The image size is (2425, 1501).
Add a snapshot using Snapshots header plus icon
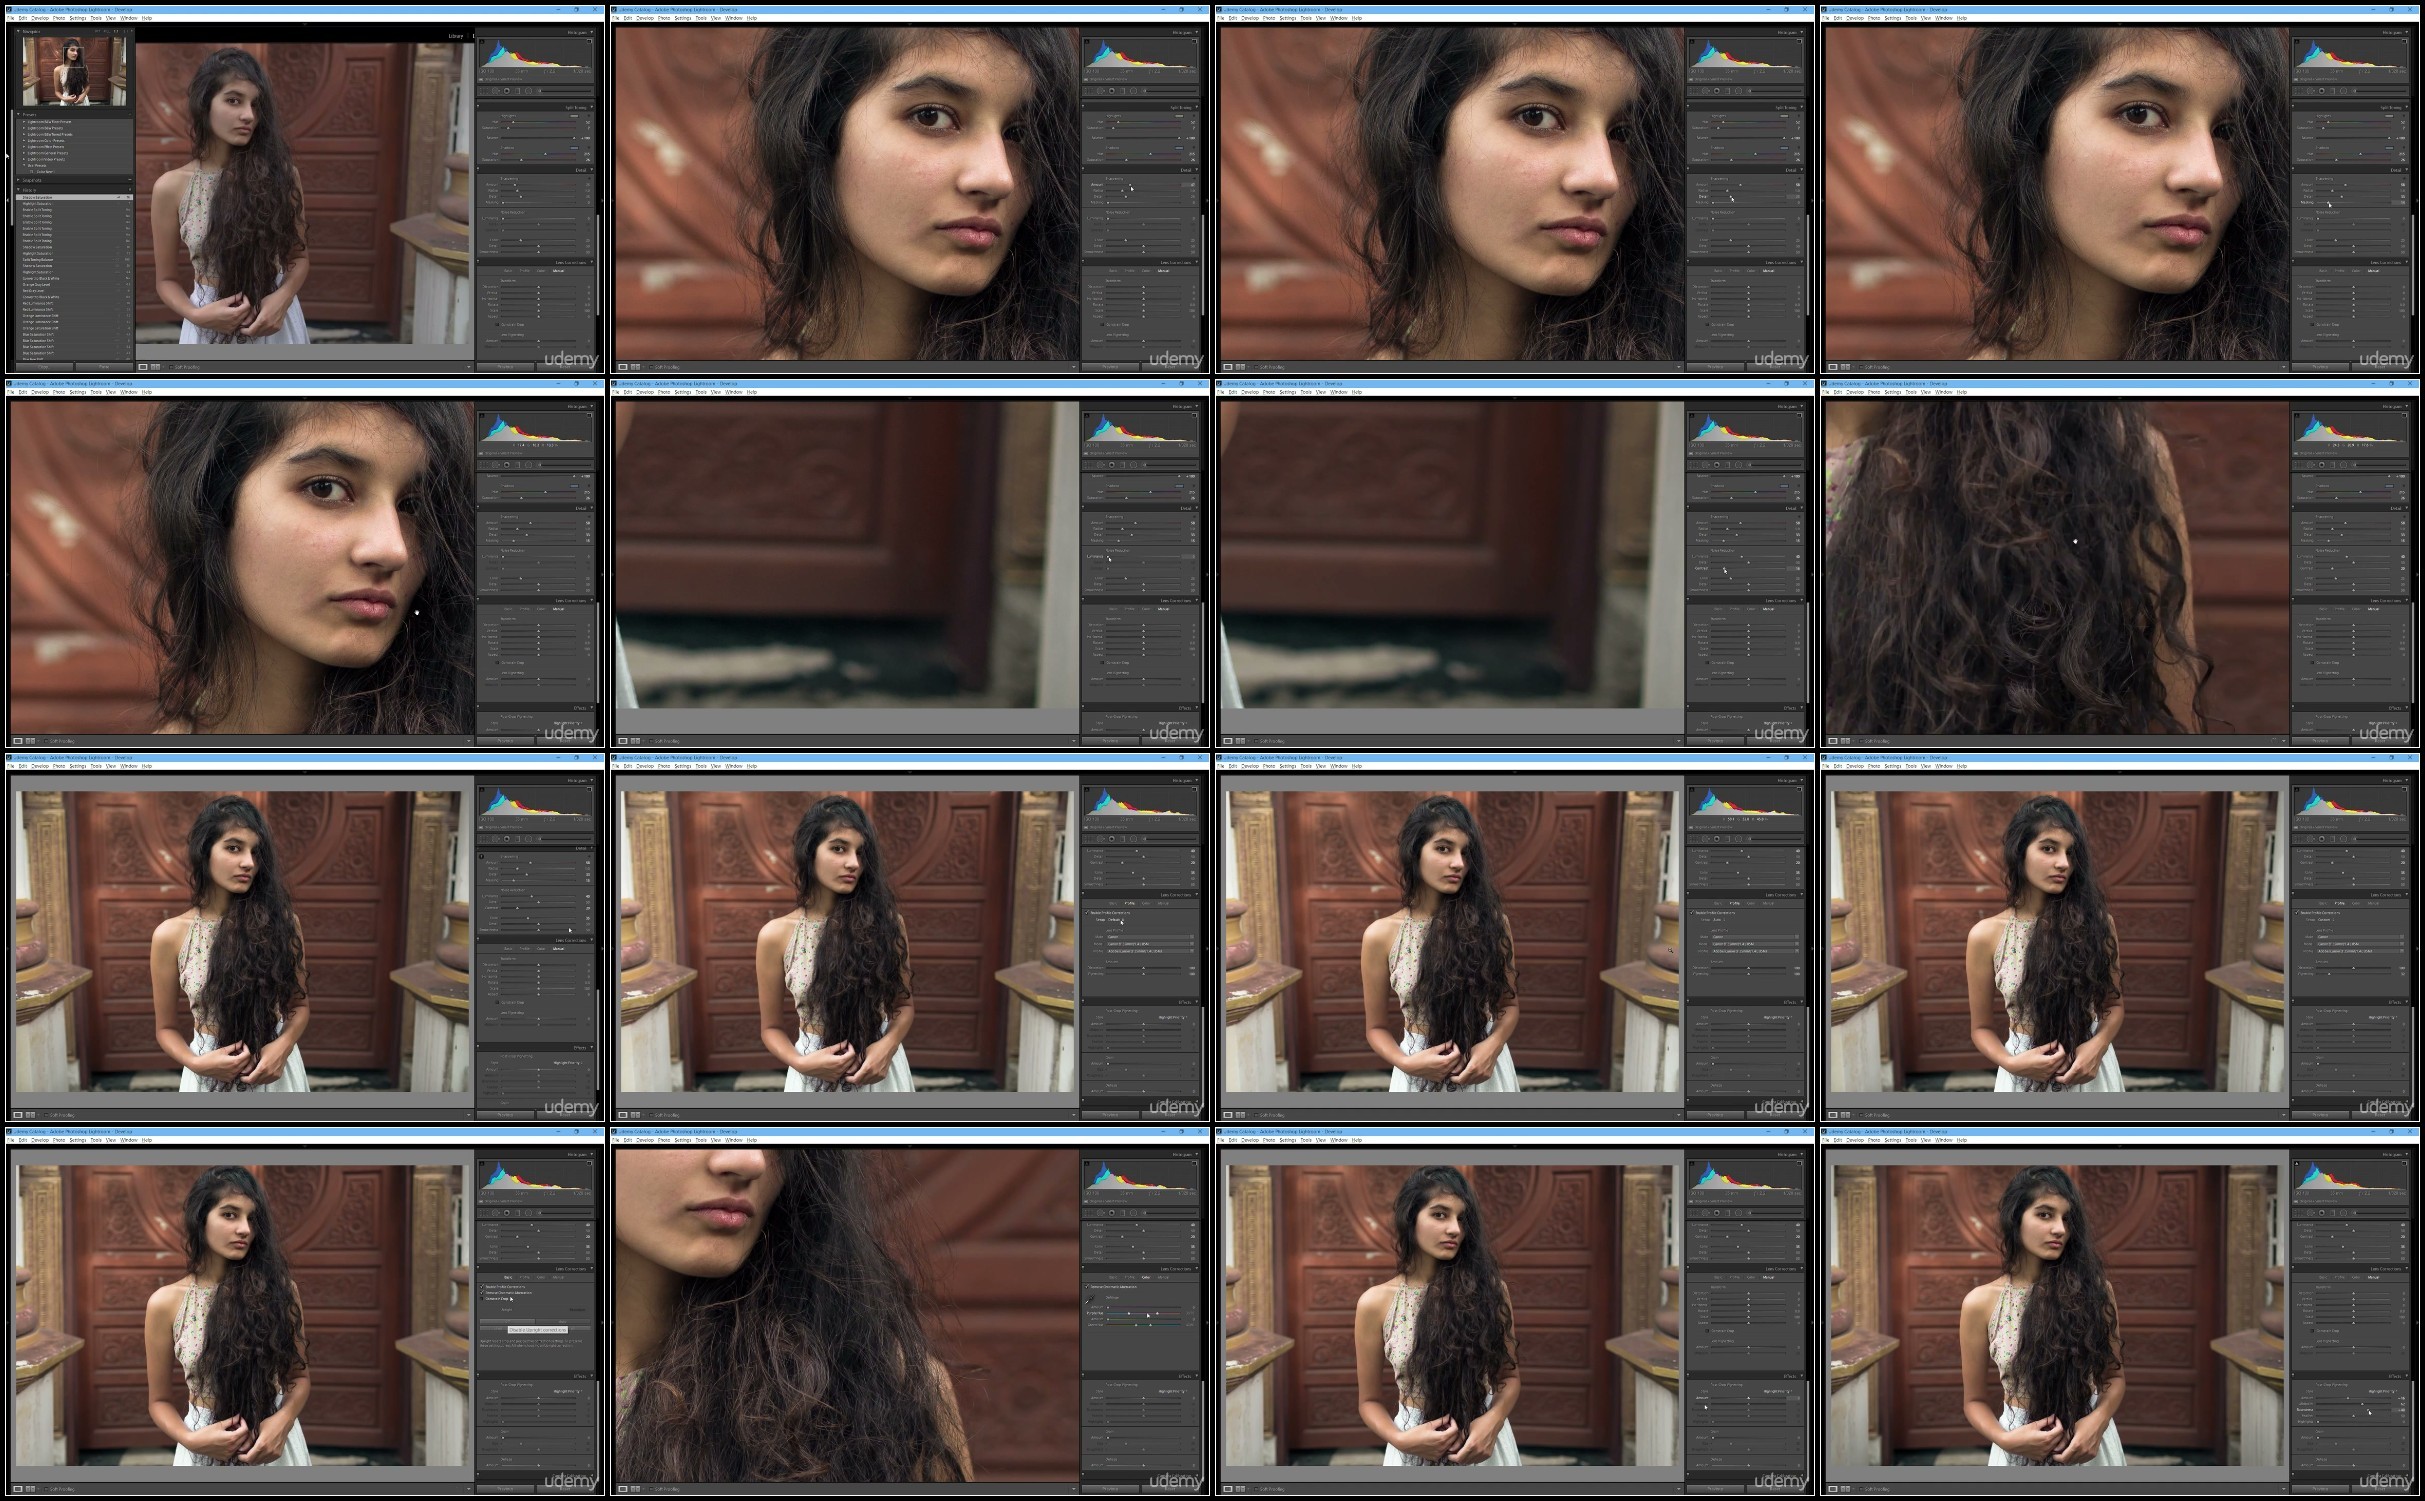click(130, 179)
